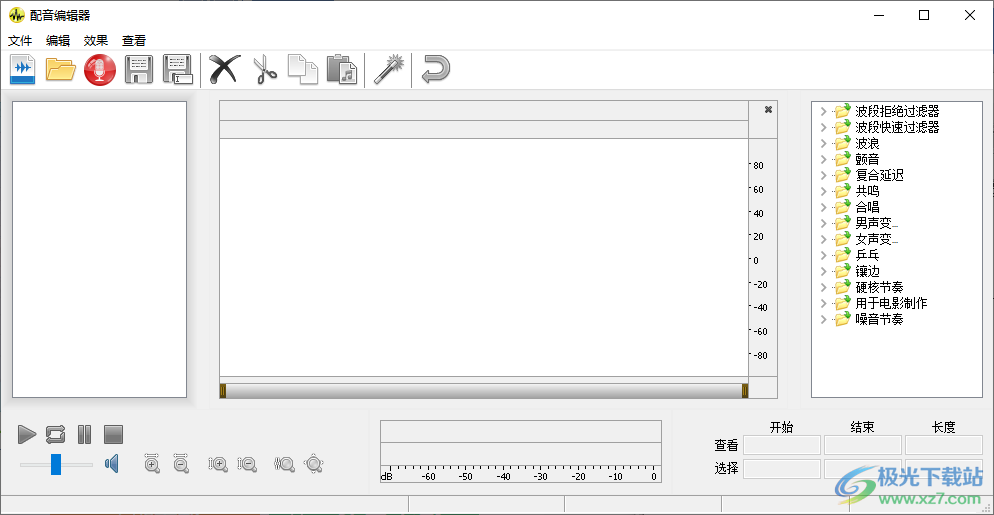Viewport: 994px width, 515px height.
Task: Expand the 噪音节奏 effect folder
Action: [823, 320]
